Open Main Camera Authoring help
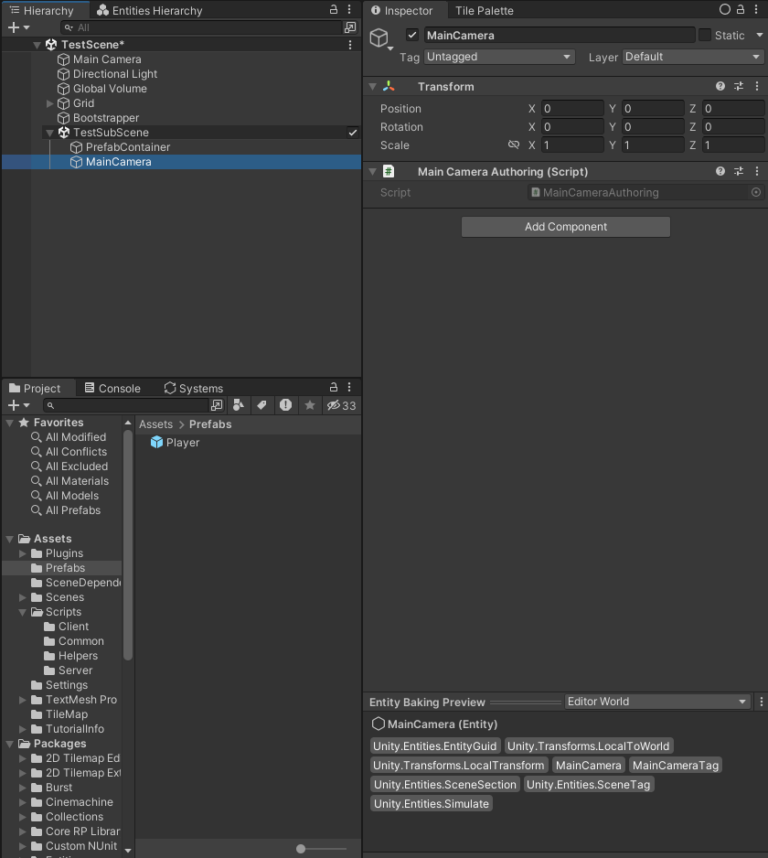768x858 pixels. coord(720,171)
